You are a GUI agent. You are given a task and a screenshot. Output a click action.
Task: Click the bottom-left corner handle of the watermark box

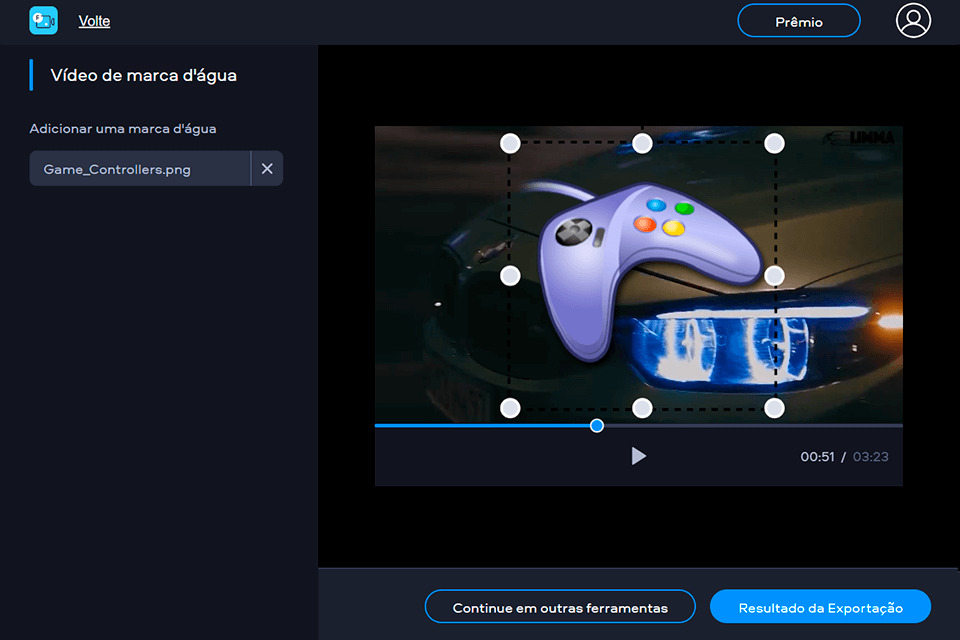[510, 407]
